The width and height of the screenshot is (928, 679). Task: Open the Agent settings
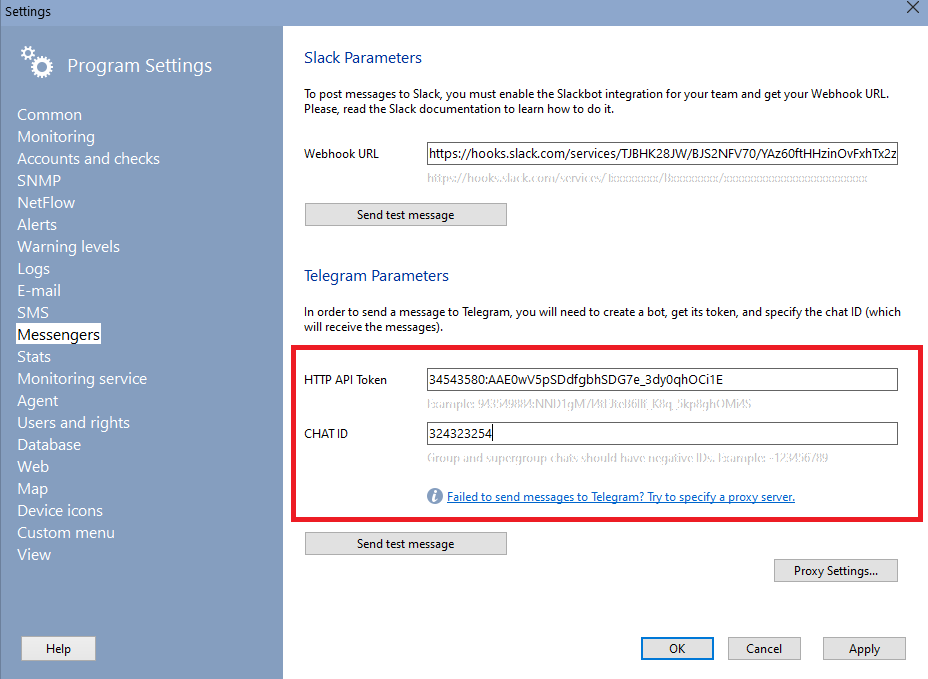(38, 401)
